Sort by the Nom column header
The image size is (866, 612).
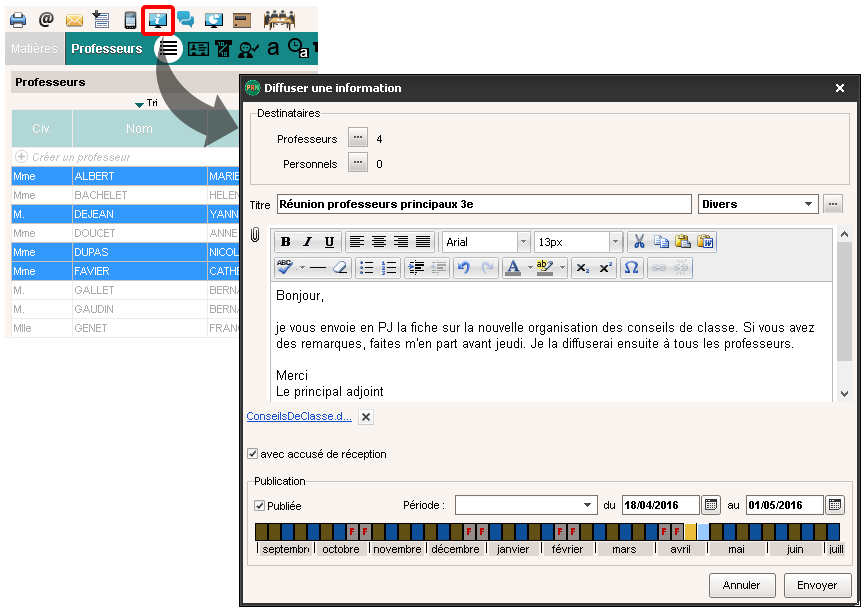coord(139,129)
